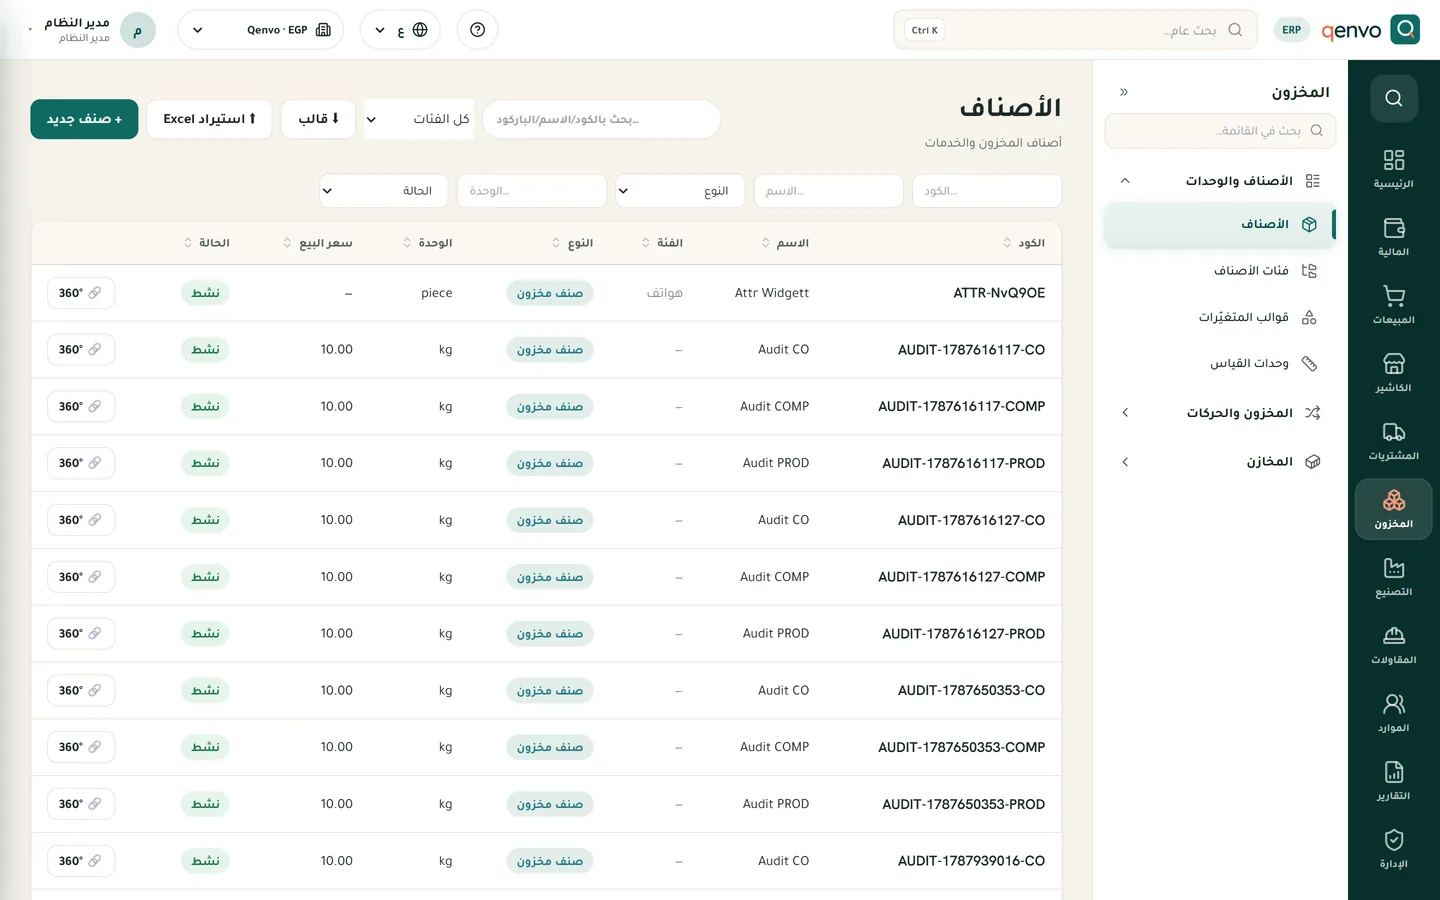Open the Inventory (المخزون) module icon
The height and width of the screenshot is (900, 1440).
tap(1393, 509)
